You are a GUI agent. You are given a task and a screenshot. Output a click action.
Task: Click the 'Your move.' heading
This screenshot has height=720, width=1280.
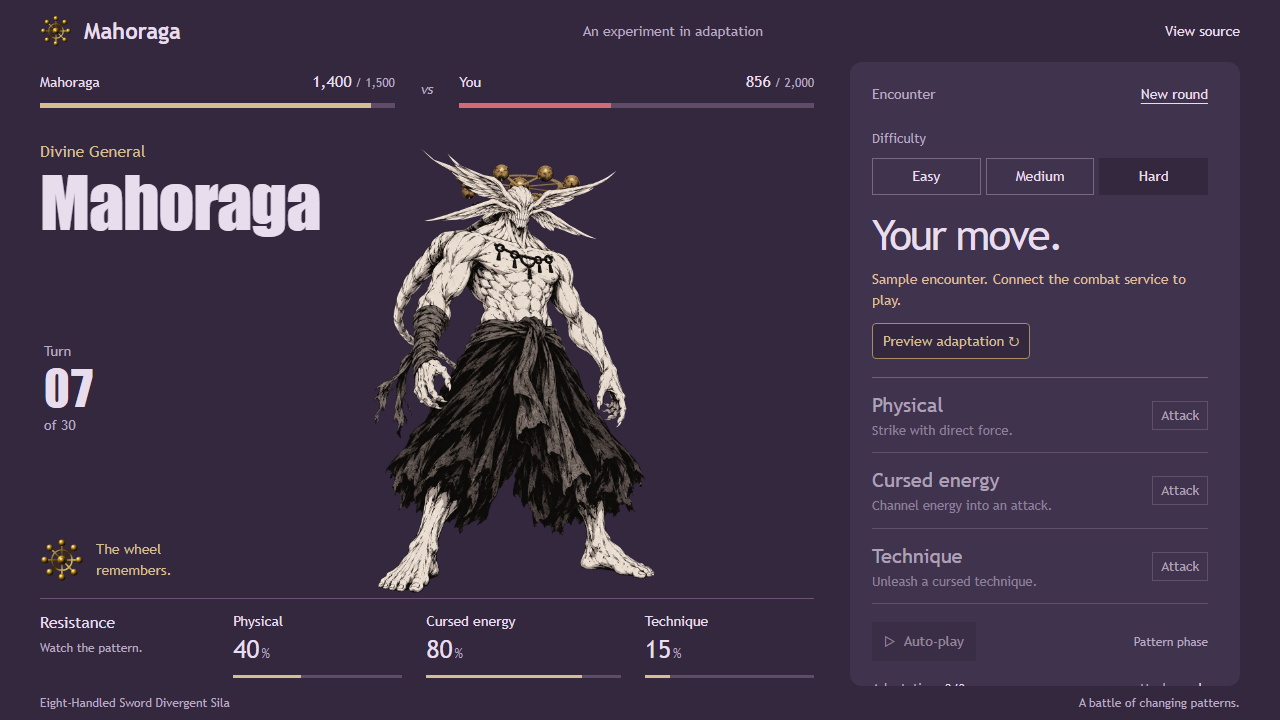pos(966,236)
